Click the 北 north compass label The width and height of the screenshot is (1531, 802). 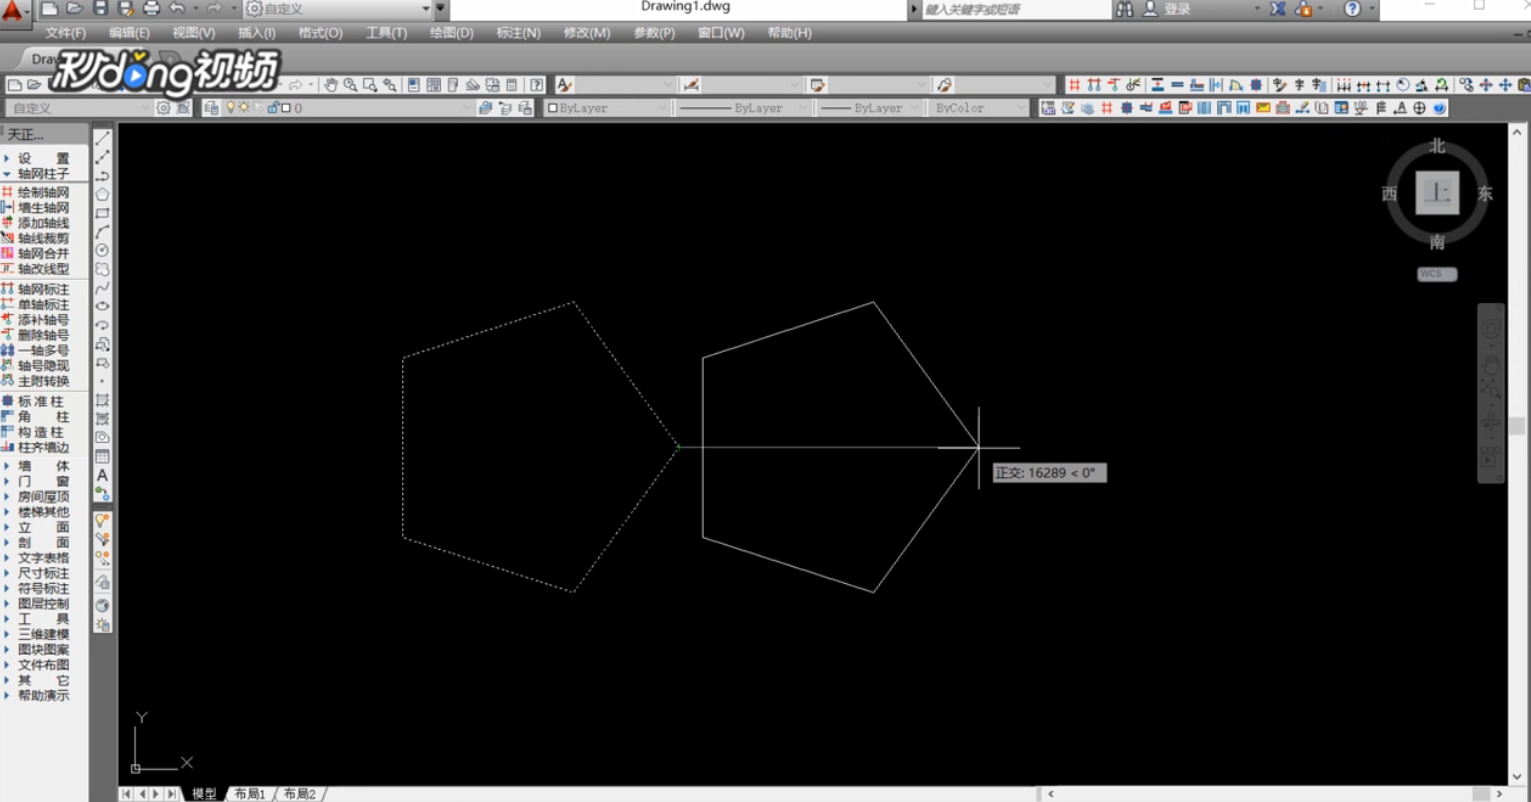coord(1437,146)
